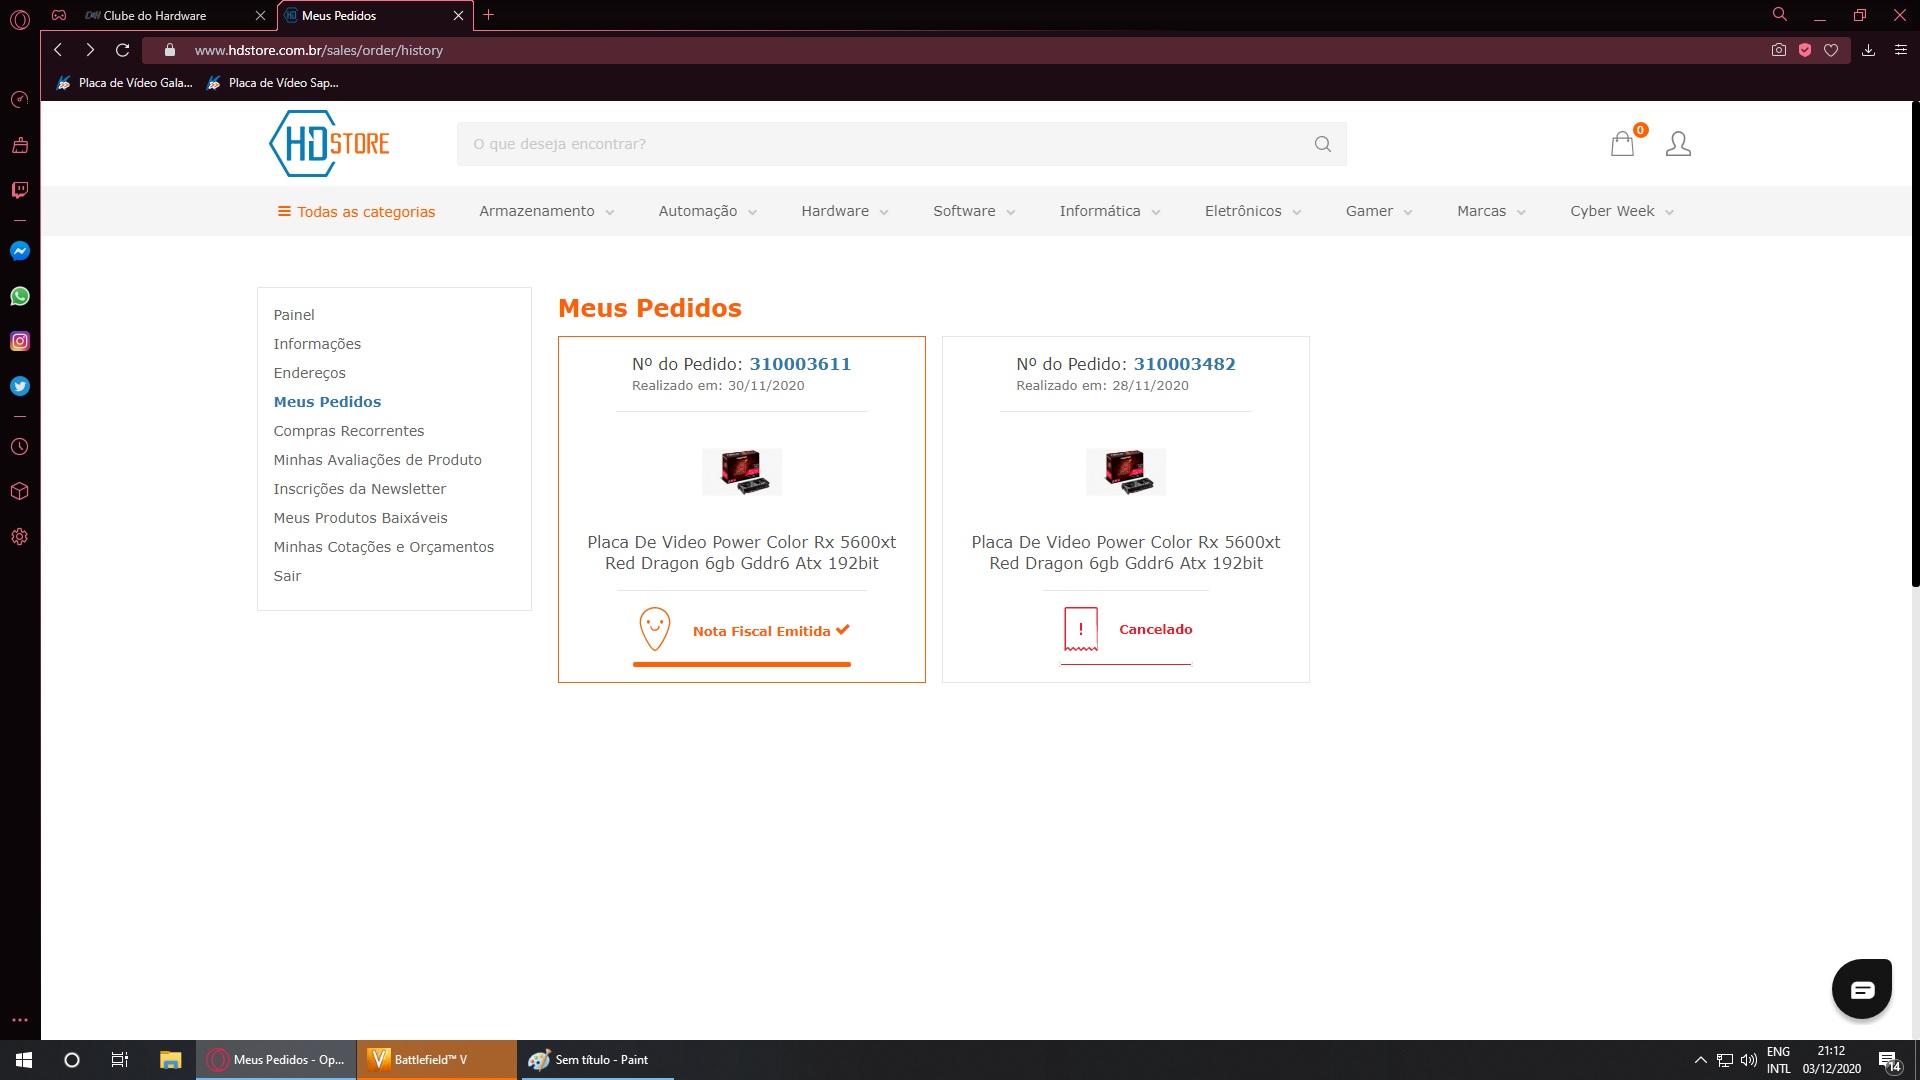Go back to the previous page
Image resolution: width=1920 pixels, height=1080 pixels.
[x=58, y=50]
